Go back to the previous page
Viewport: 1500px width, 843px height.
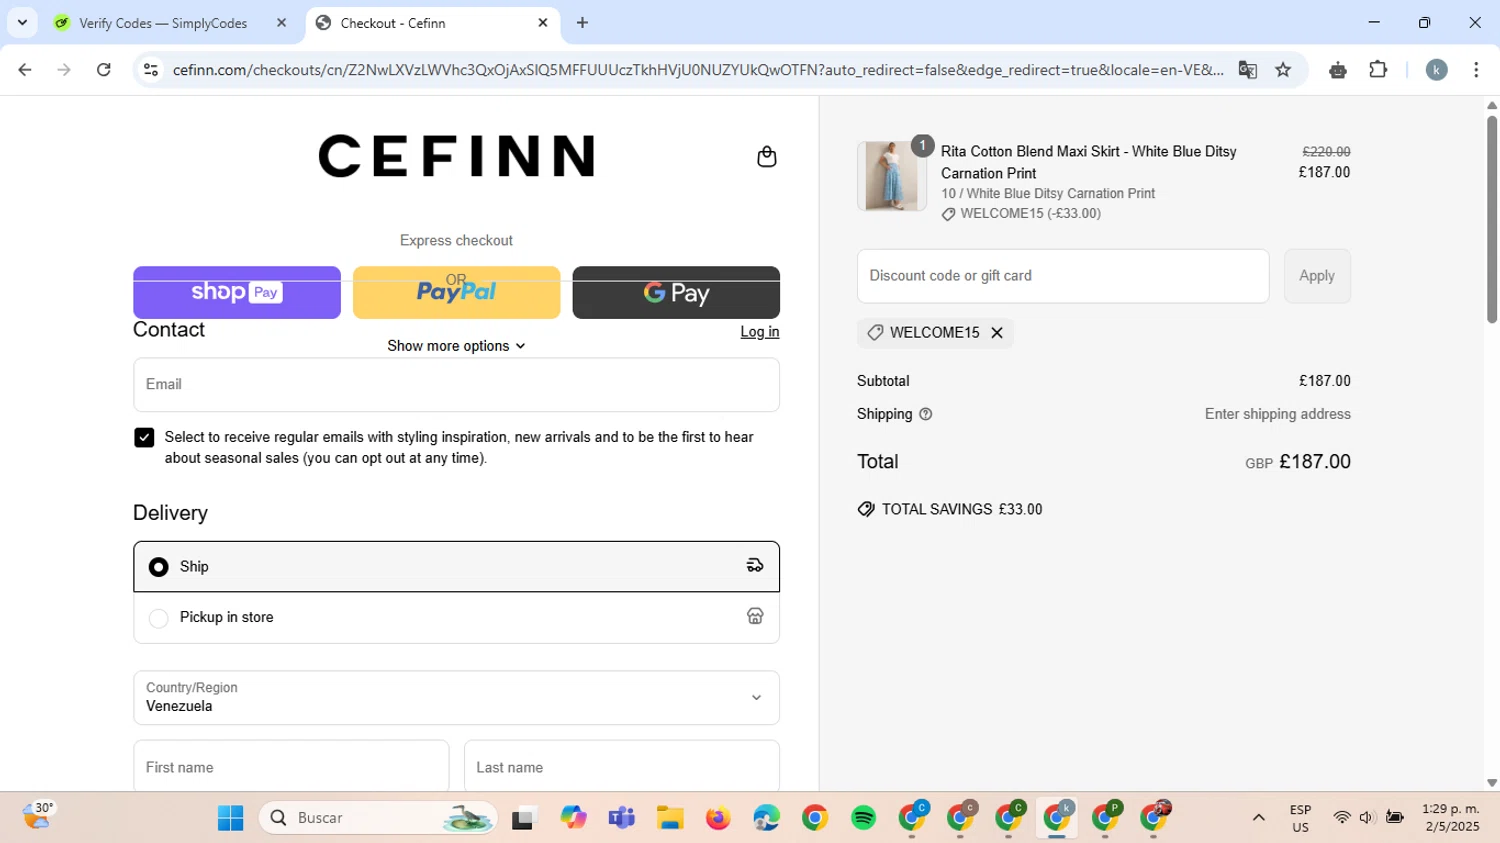[25, 70]
